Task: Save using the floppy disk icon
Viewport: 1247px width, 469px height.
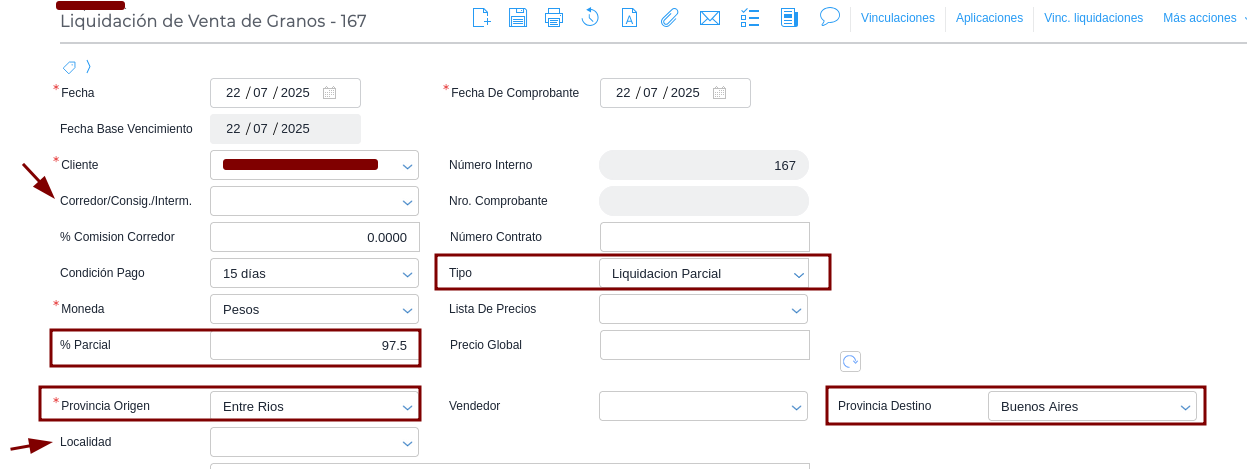Action: point(518,17)
